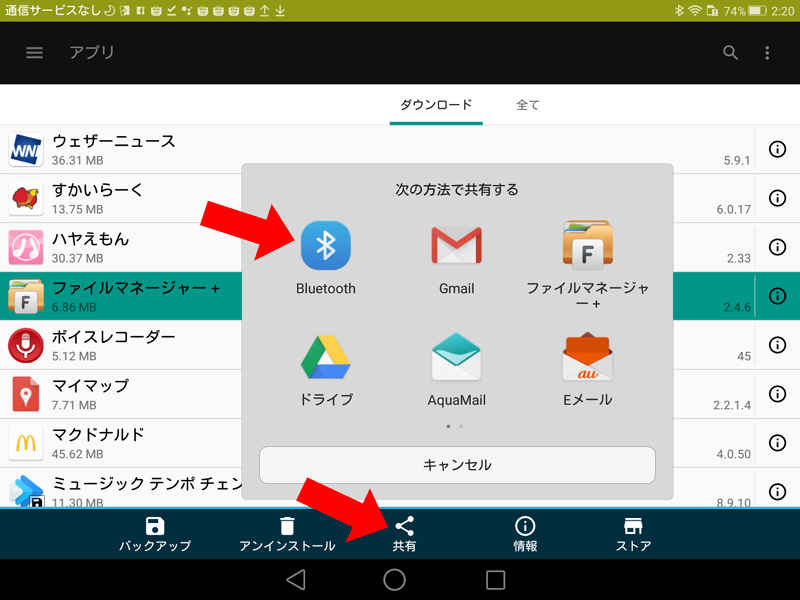Screen dimensions: 800x600
Task: Tap ストア in bottom bar
Action: click(633, 534)
